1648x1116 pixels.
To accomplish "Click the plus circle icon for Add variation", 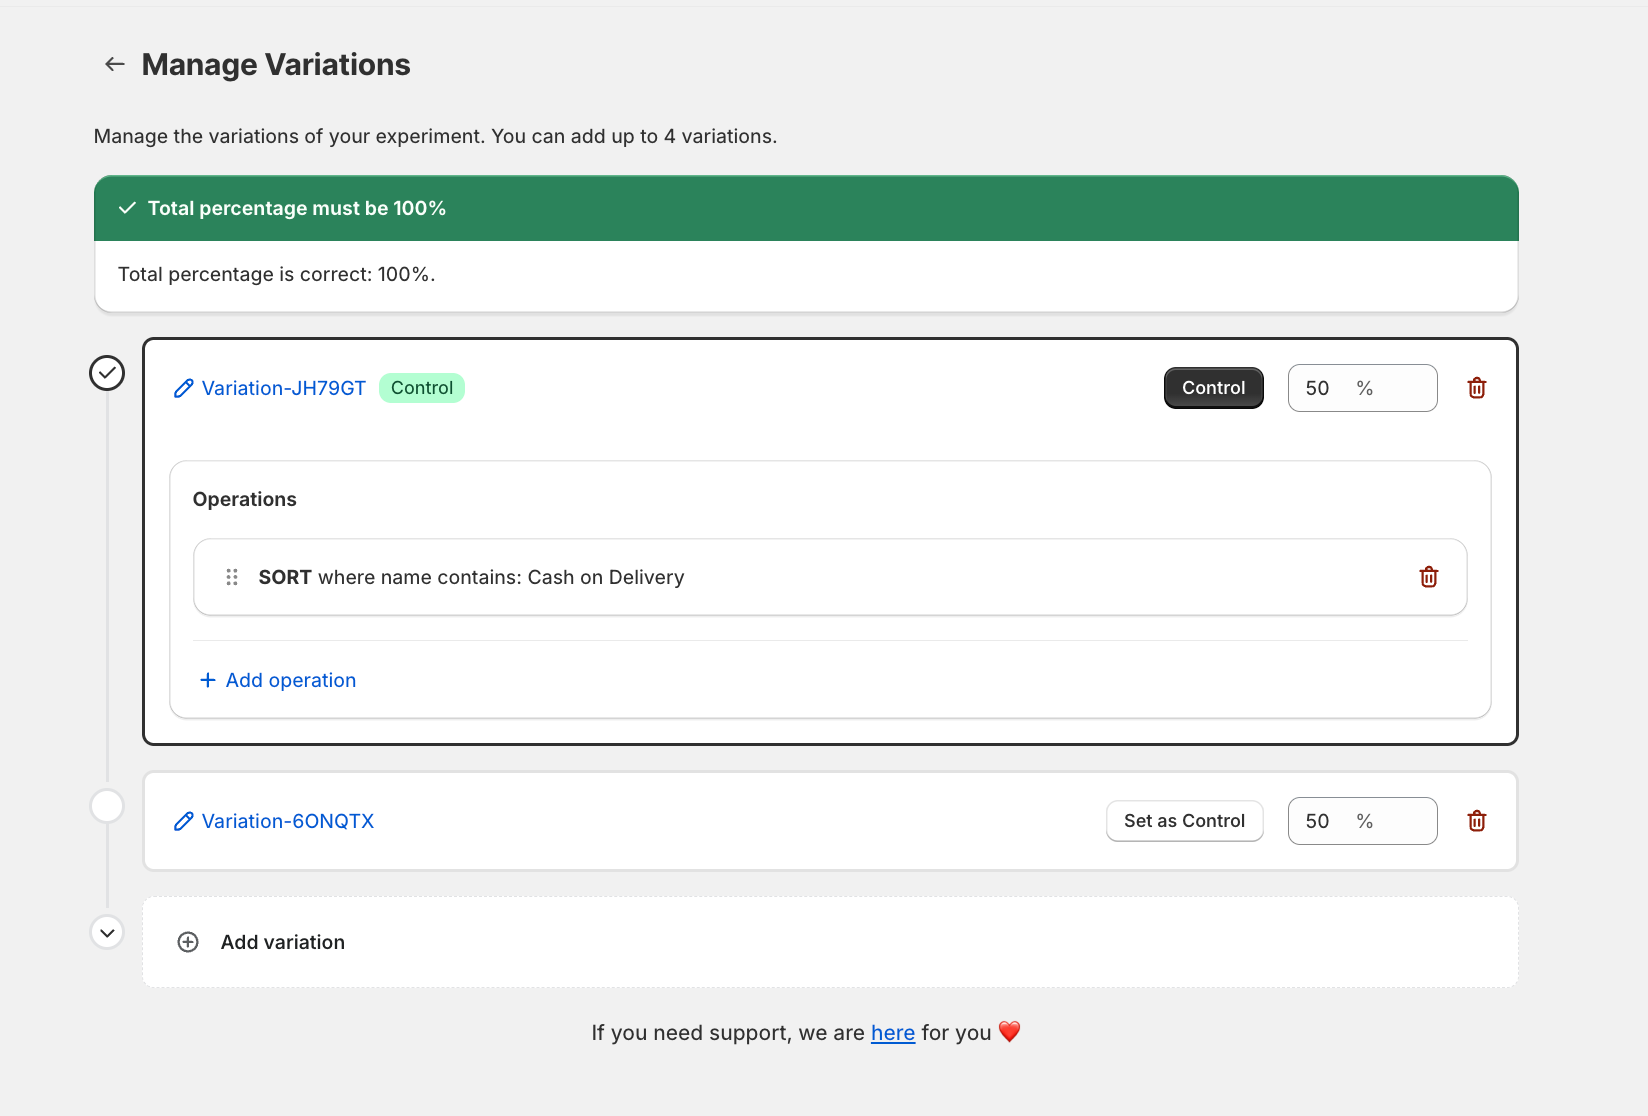I will 188,942.
